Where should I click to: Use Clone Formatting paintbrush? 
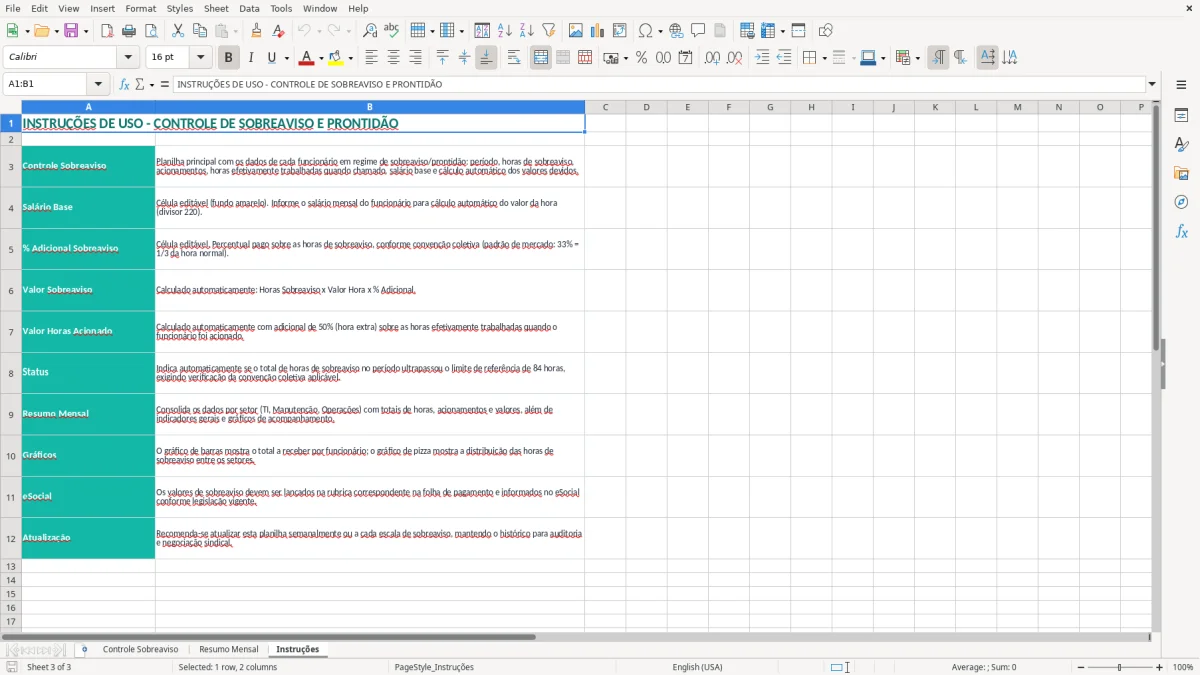[257, 31]
